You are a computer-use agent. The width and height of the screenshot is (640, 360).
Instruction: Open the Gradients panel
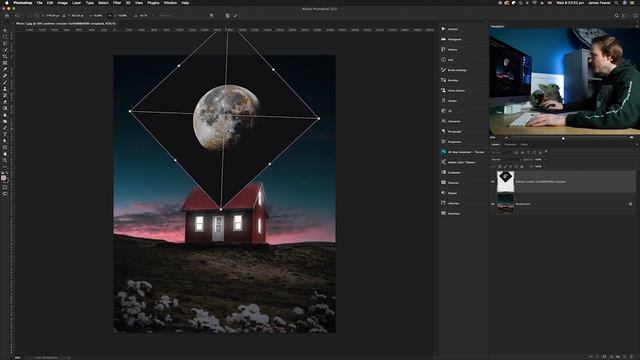451,172
